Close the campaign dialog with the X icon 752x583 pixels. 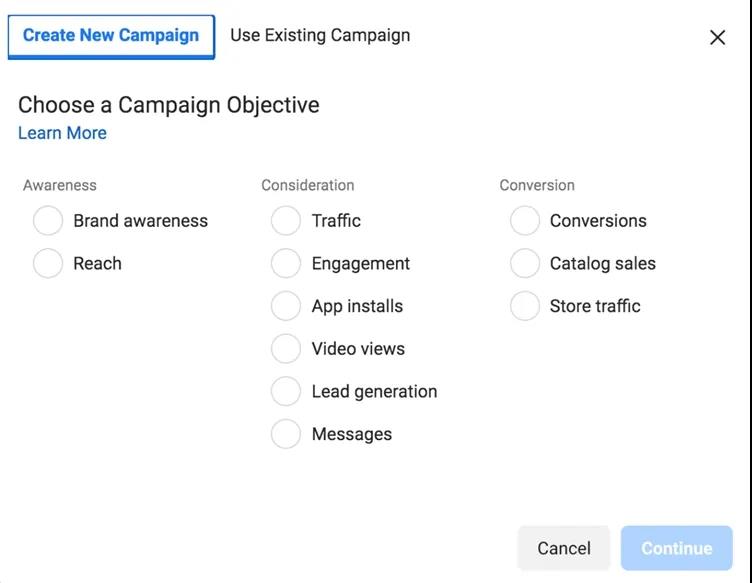[x=717, y=38]
